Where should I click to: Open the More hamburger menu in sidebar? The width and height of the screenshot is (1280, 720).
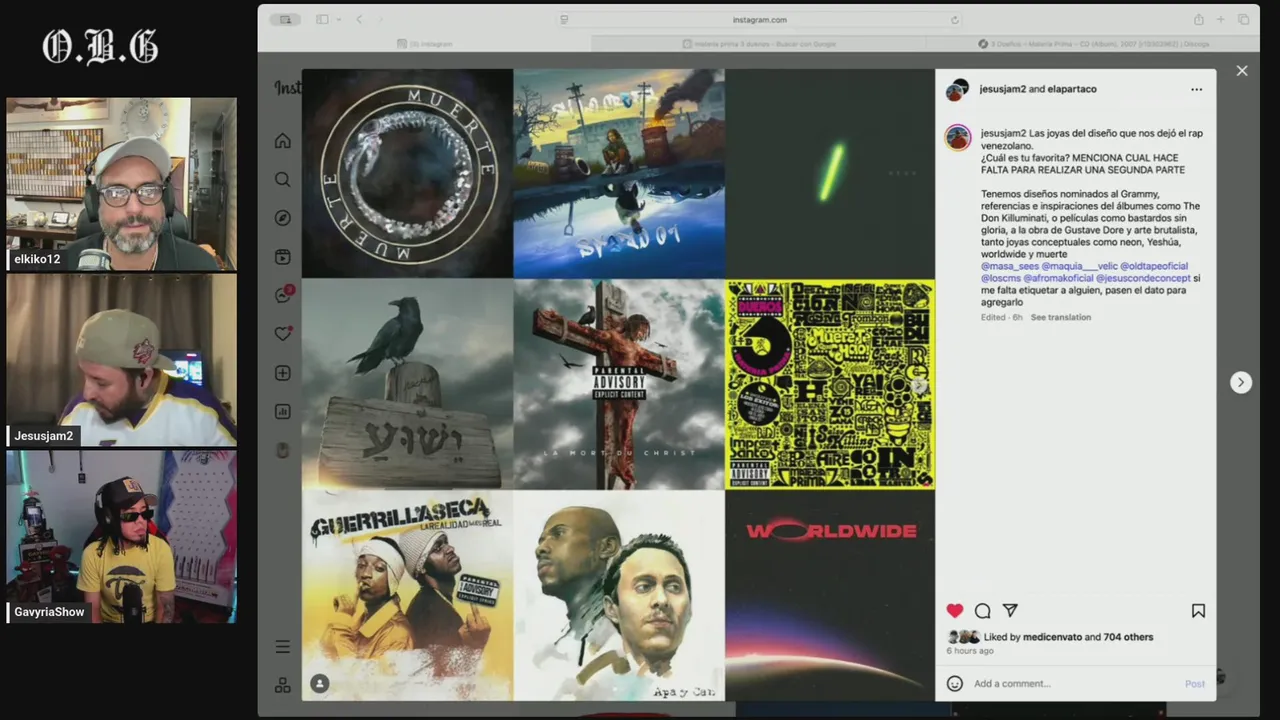(283, 647)
